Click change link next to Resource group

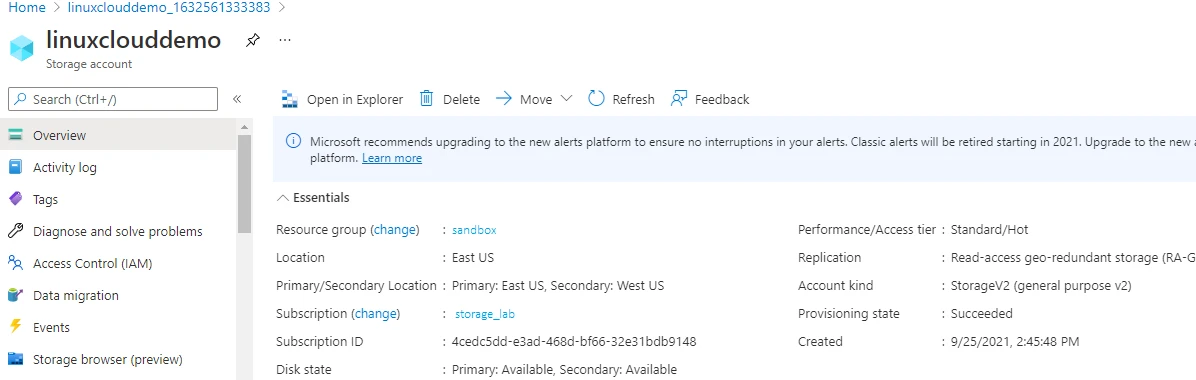[x=394, y=230]
